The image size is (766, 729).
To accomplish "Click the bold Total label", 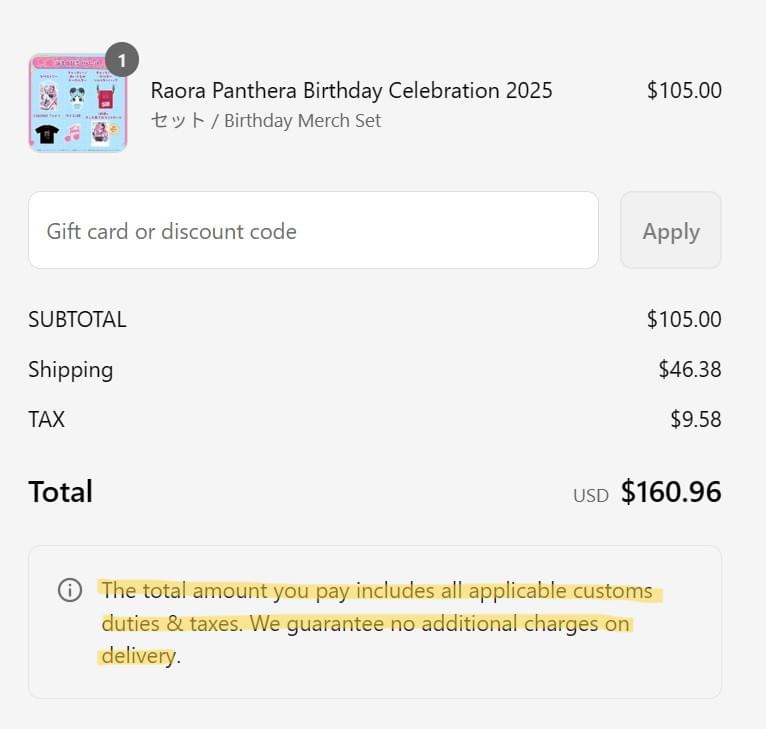I will 61,492.
